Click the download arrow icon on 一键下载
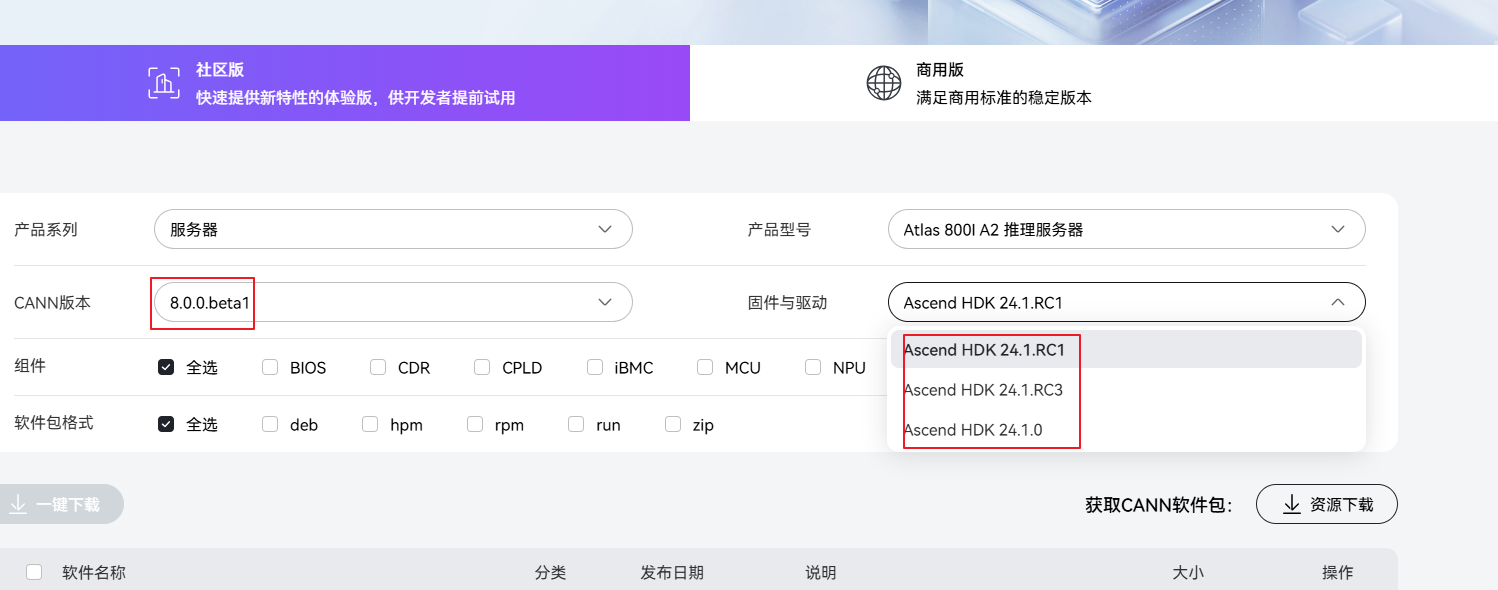The height and width of the screenshot is (590, 1498). coord(18,505)
